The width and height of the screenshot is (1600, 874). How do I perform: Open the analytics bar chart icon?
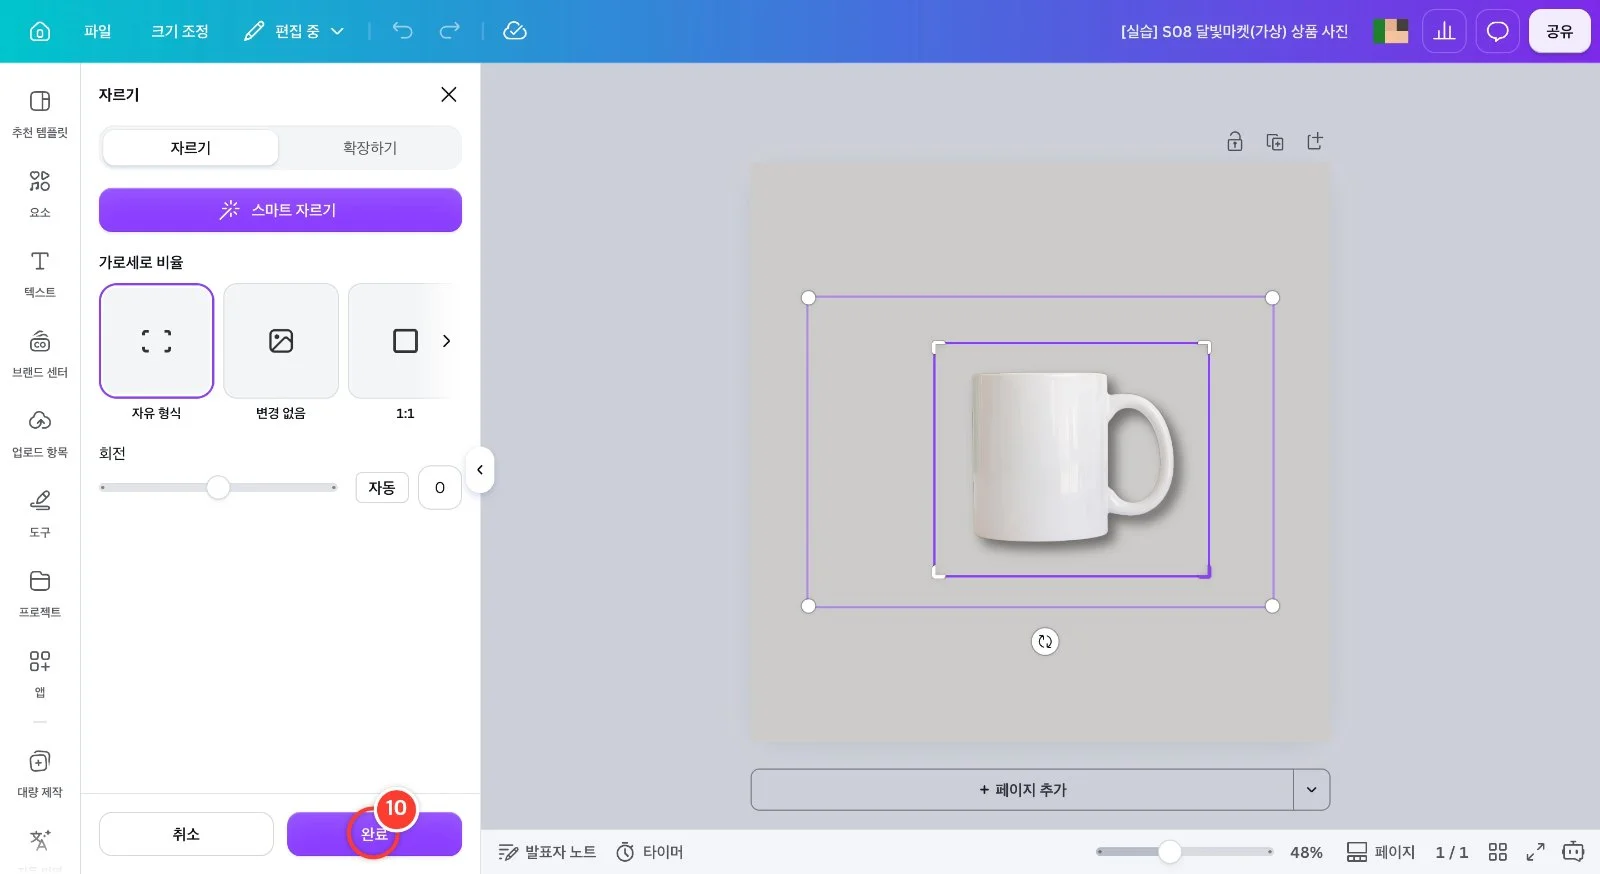(1444, 31)
